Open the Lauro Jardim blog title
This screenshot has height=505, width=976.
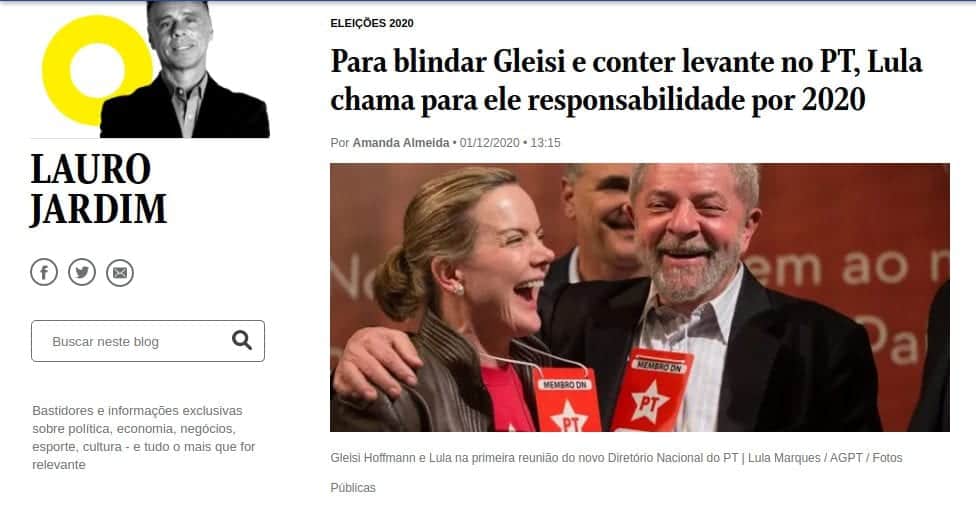99,189
